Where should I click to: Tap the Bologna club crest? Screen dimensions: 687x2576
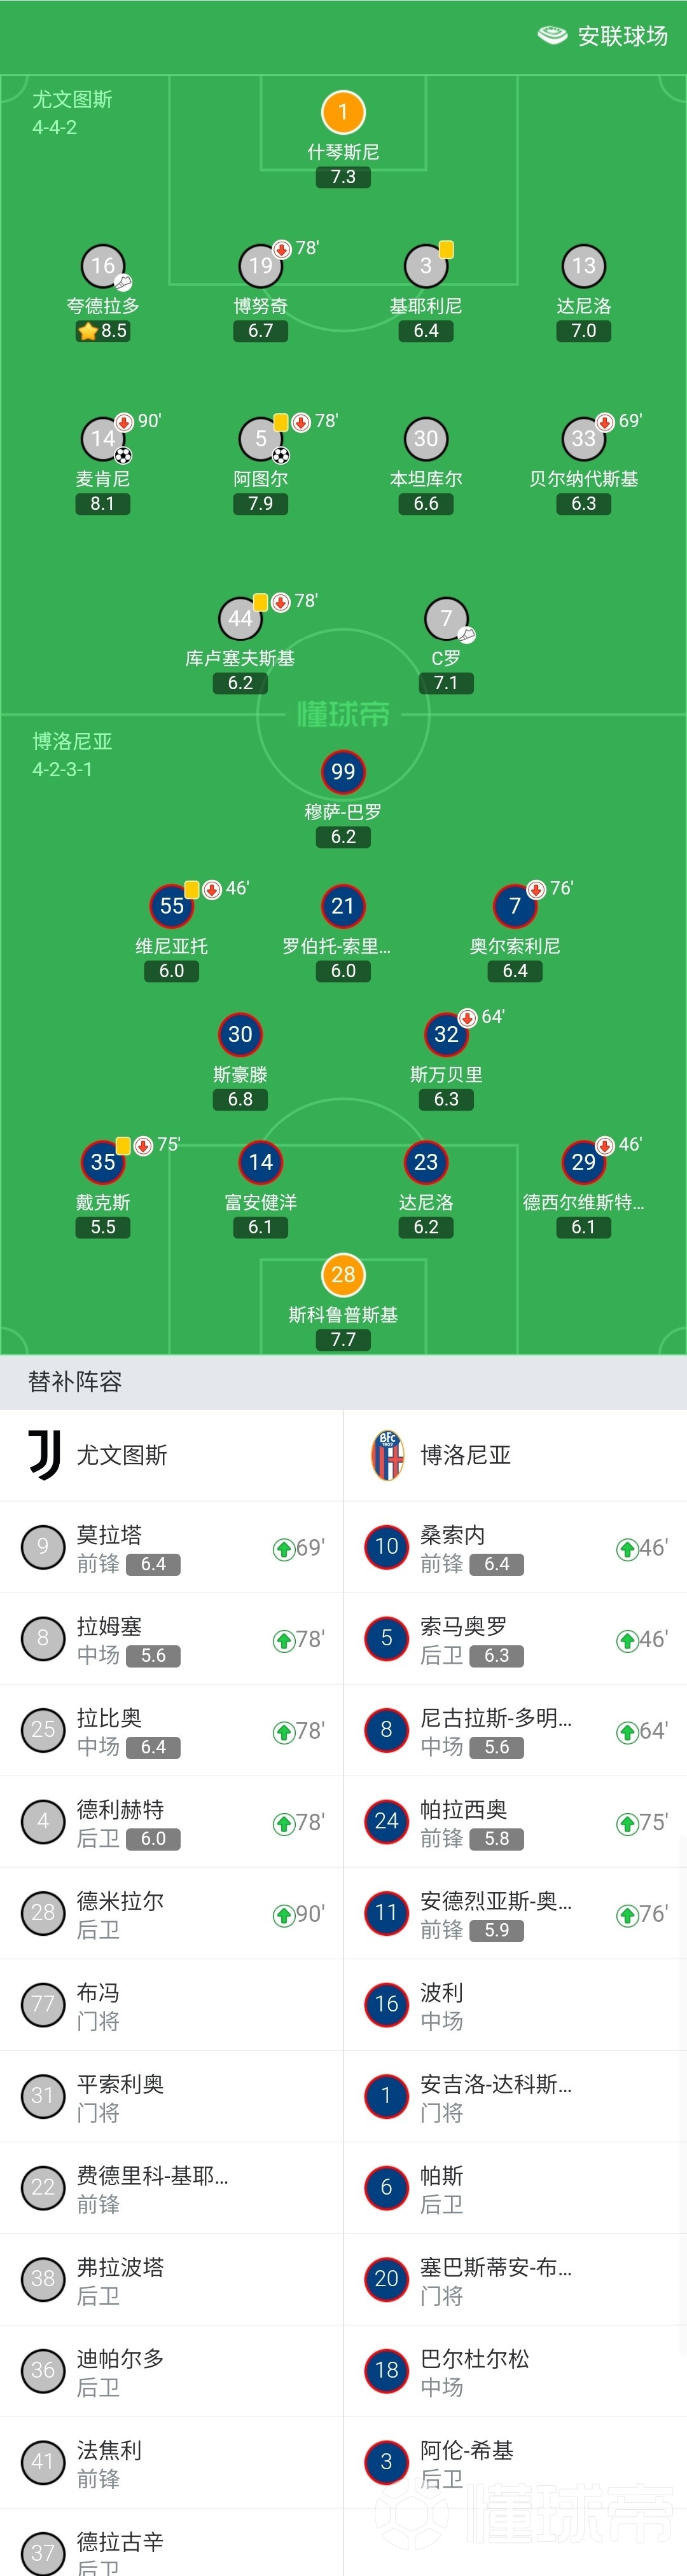click(x=388, y=1455)
